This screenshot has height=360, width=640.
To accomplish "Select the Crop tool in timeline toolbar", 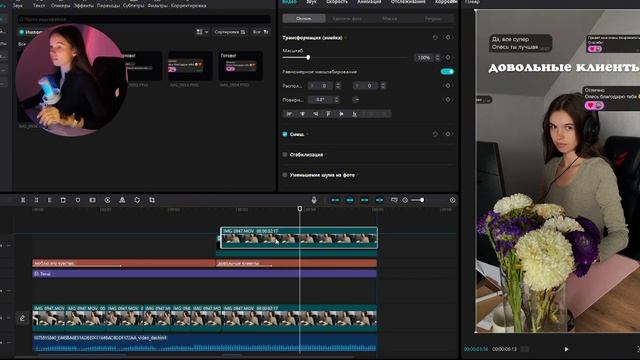I will pyautogui.click(x=152, y=200).
